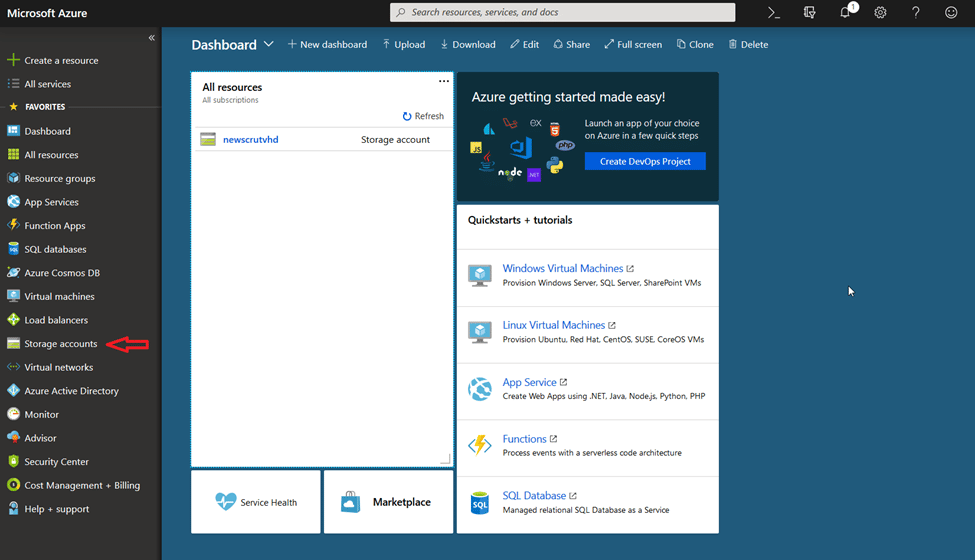Click the Load balancers icon
The image size is (975, 560).
tap(13, 319)
